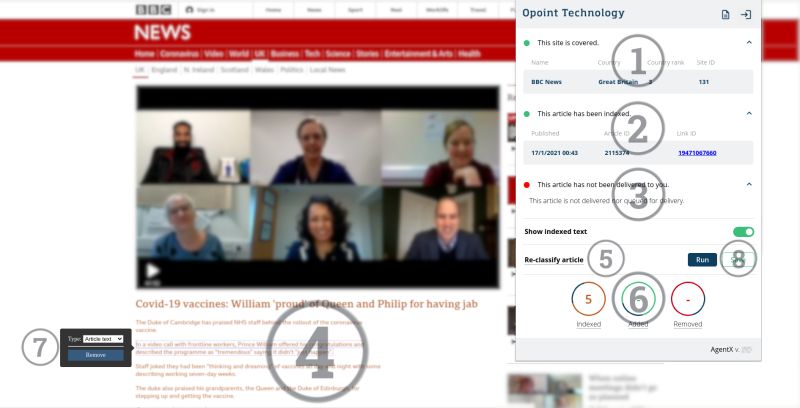Click the Site ID value 131

click(x=704, y=82)
